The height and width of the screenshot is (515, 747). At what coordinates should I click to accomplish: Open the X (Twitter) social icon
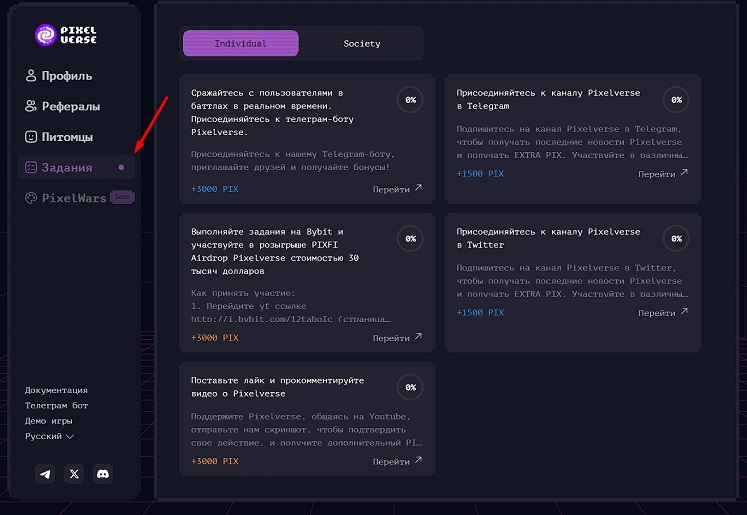74,474
